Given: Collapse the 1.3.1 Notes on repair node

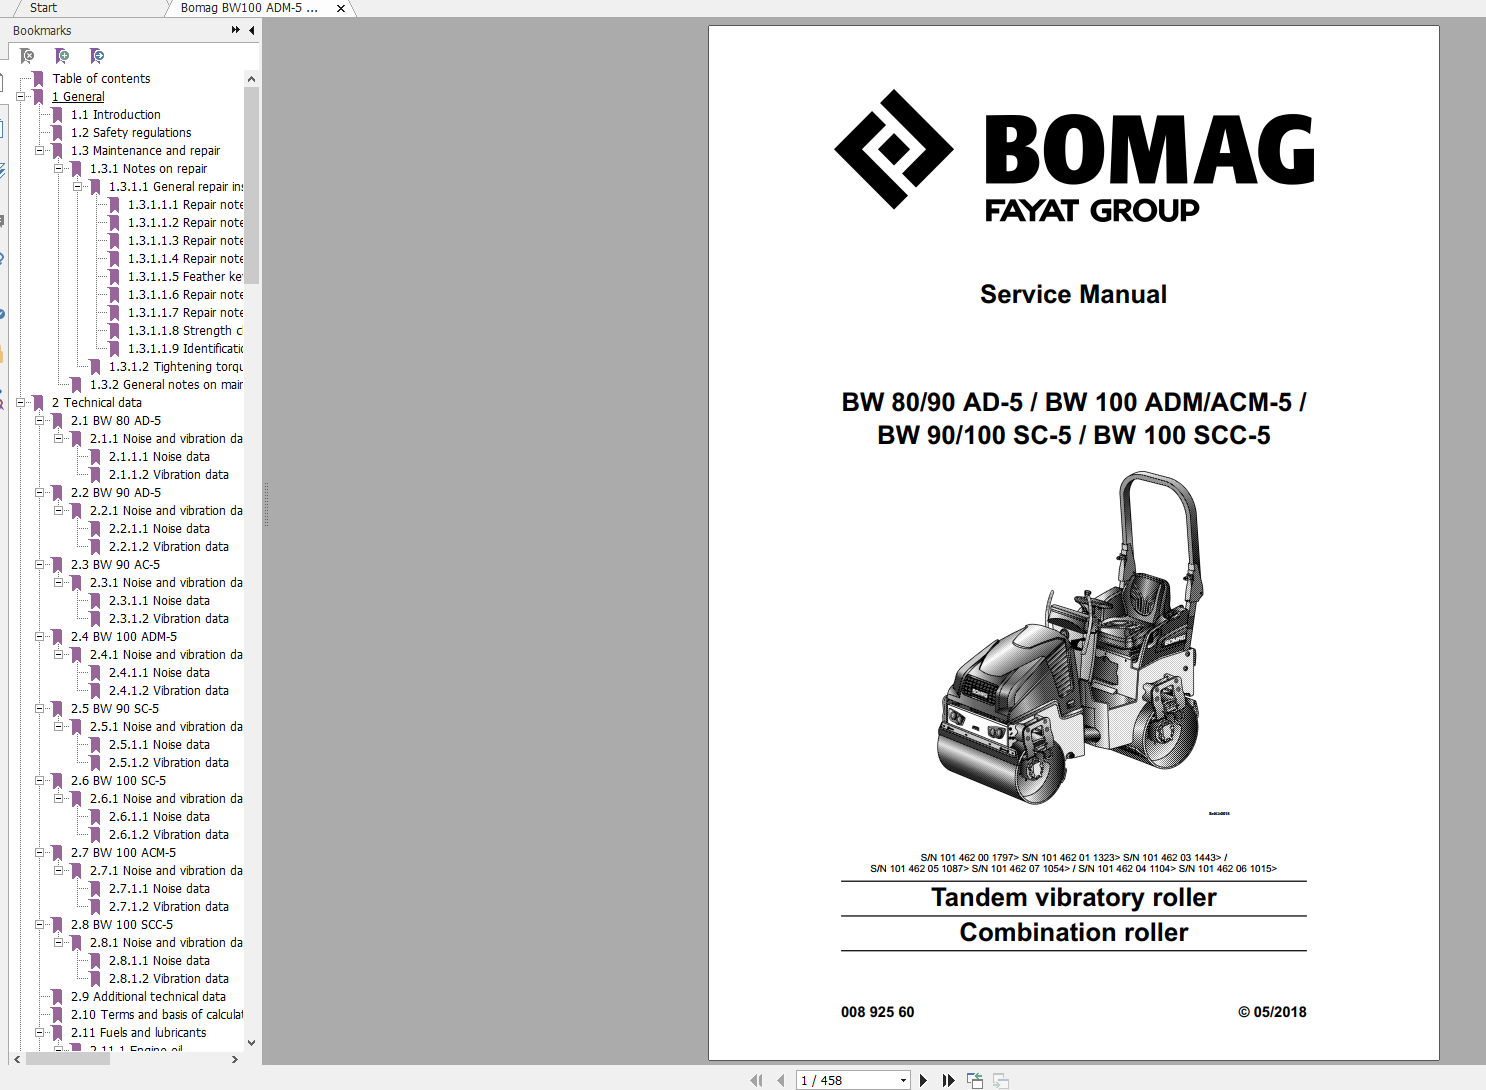Looking at the screenshot, I should coord(59,169).
